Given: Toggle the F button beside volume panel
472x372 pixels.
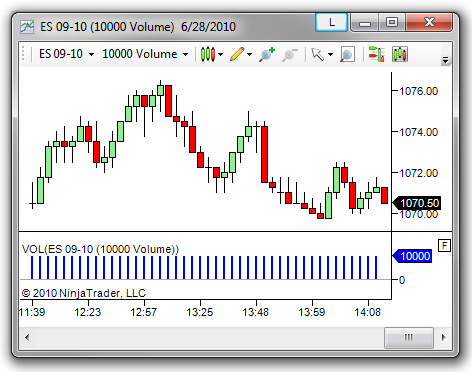Looking at the screenshot, I should 444,246.
